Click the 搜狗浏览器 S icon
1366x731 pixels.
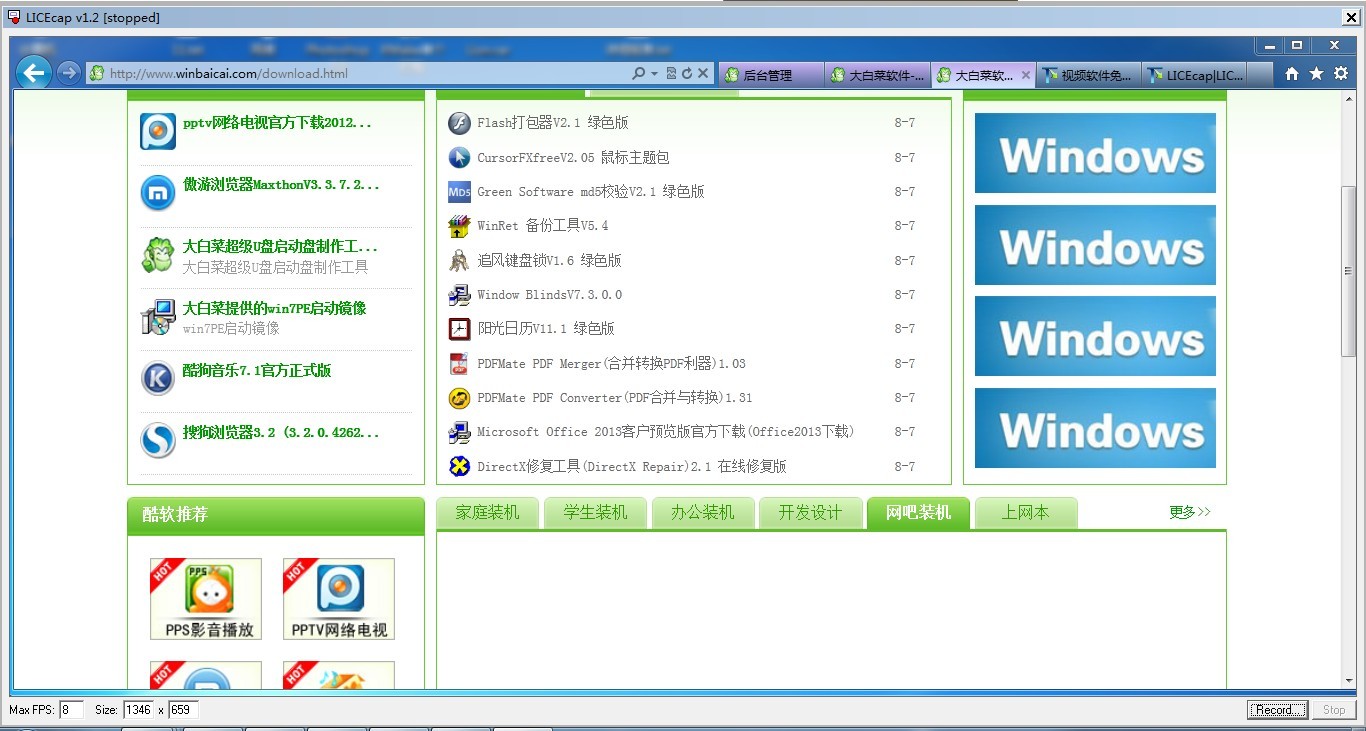158,440
